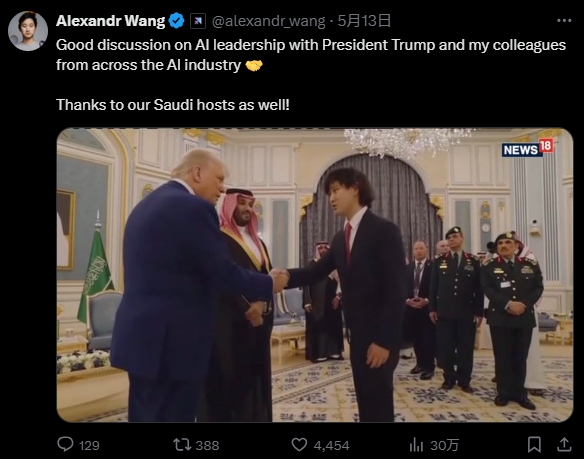This screenshot has height=459, width=584.
Task: Bookmark the post with the bookmark icon
Action: click(534, 444)
